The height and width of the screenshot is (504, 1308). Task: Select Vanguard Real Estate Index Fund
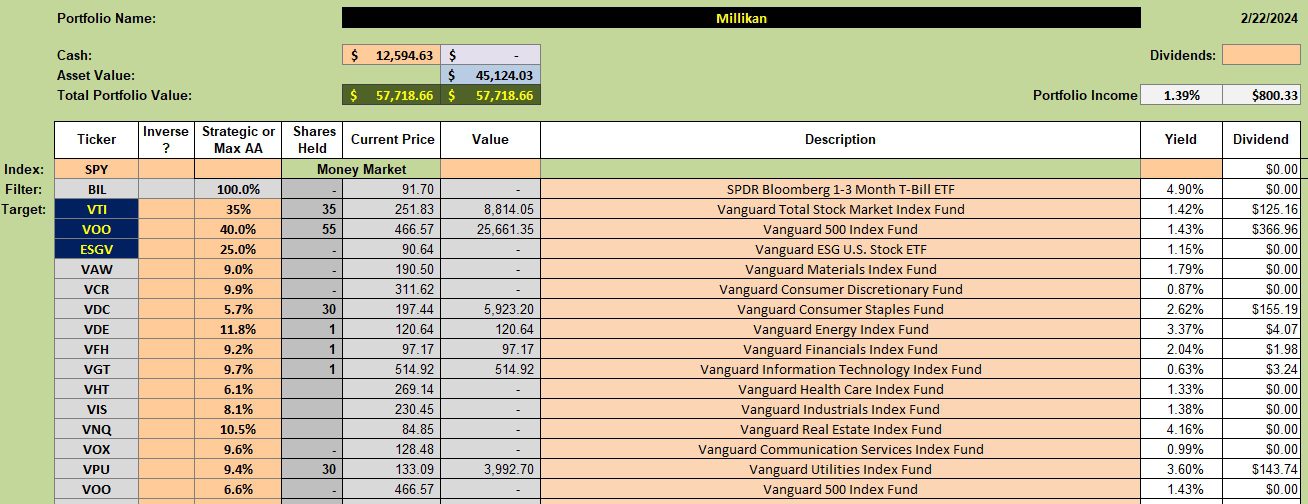(x=840, y=429)
